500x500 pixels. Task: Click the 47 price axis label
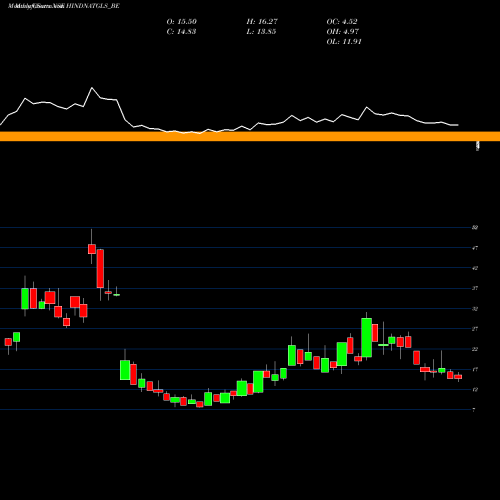tap(475, 248)
